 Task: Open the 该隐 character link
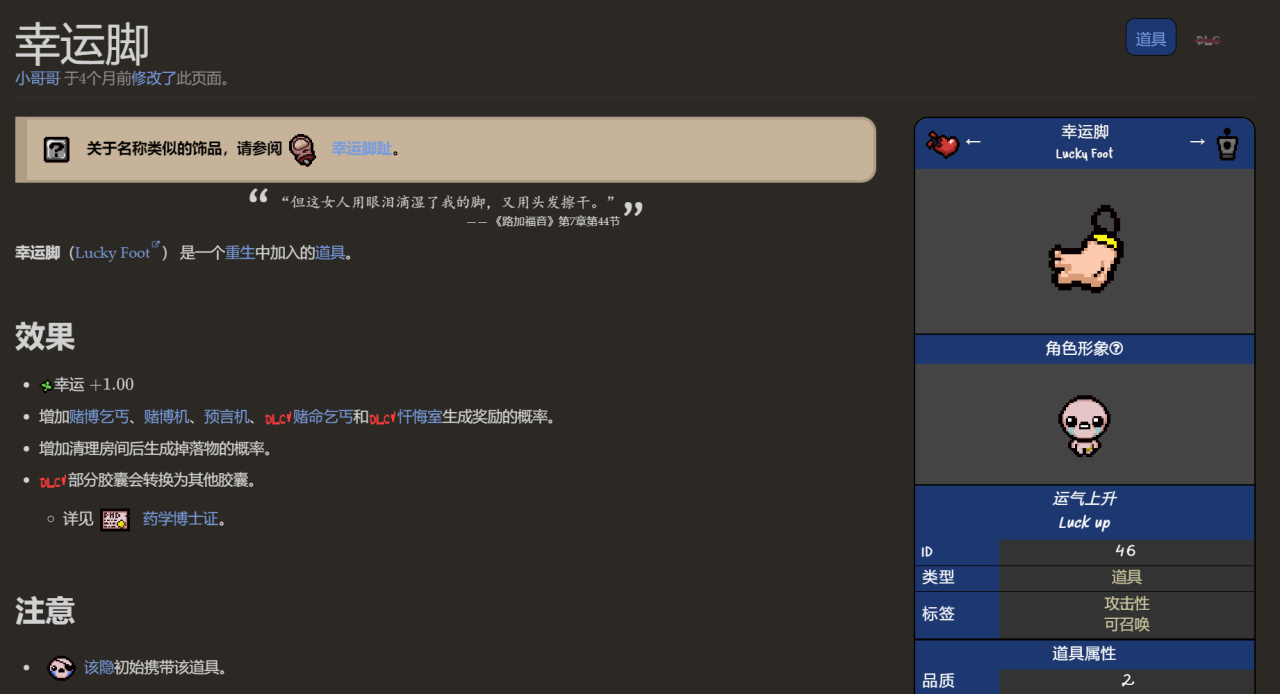(x=98, y=667)
